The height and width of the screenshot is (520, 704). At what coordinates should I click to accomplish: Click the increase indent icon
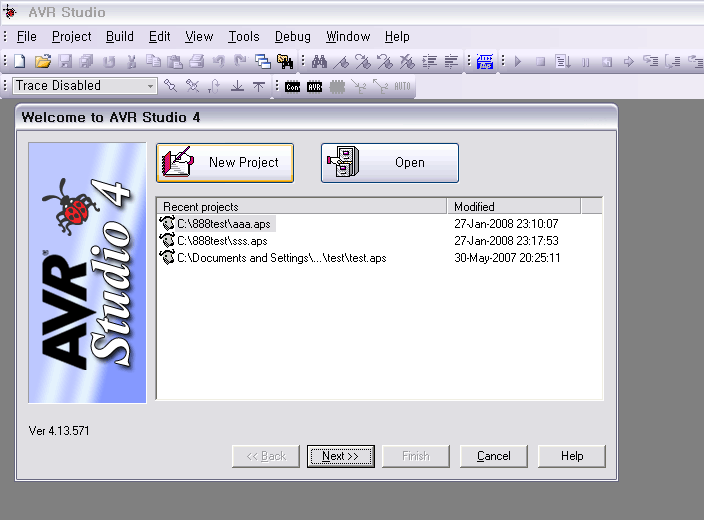point(429,62)
